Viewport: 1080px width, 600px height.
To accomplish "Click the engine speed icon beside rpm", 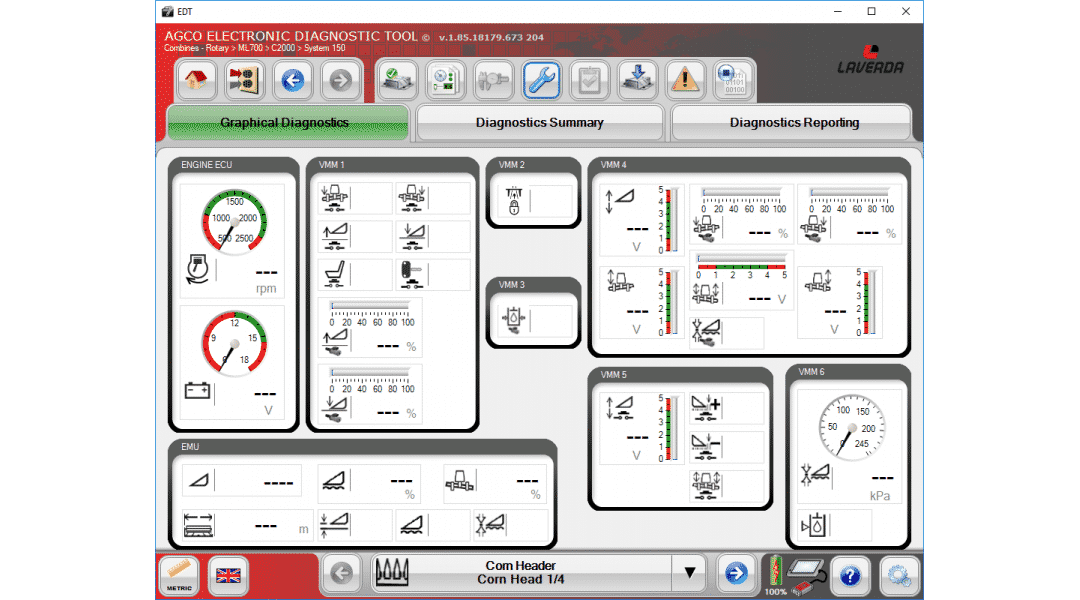I will click(198, 269).
